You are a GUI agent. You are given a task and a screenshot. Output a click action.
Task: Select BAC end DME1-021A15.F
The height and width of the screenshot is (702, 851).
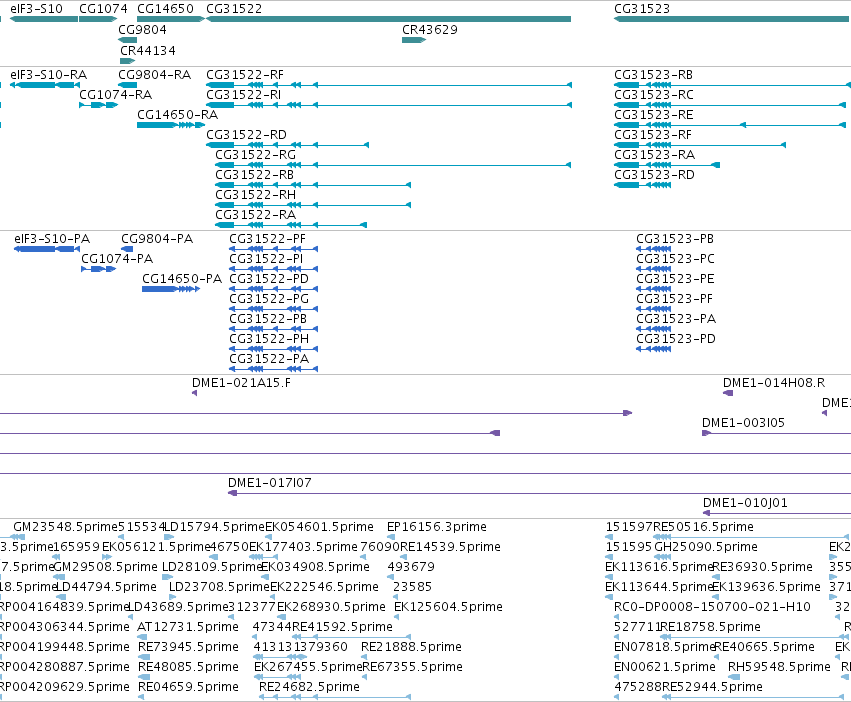pyautogui.click(x=194, y=393)
